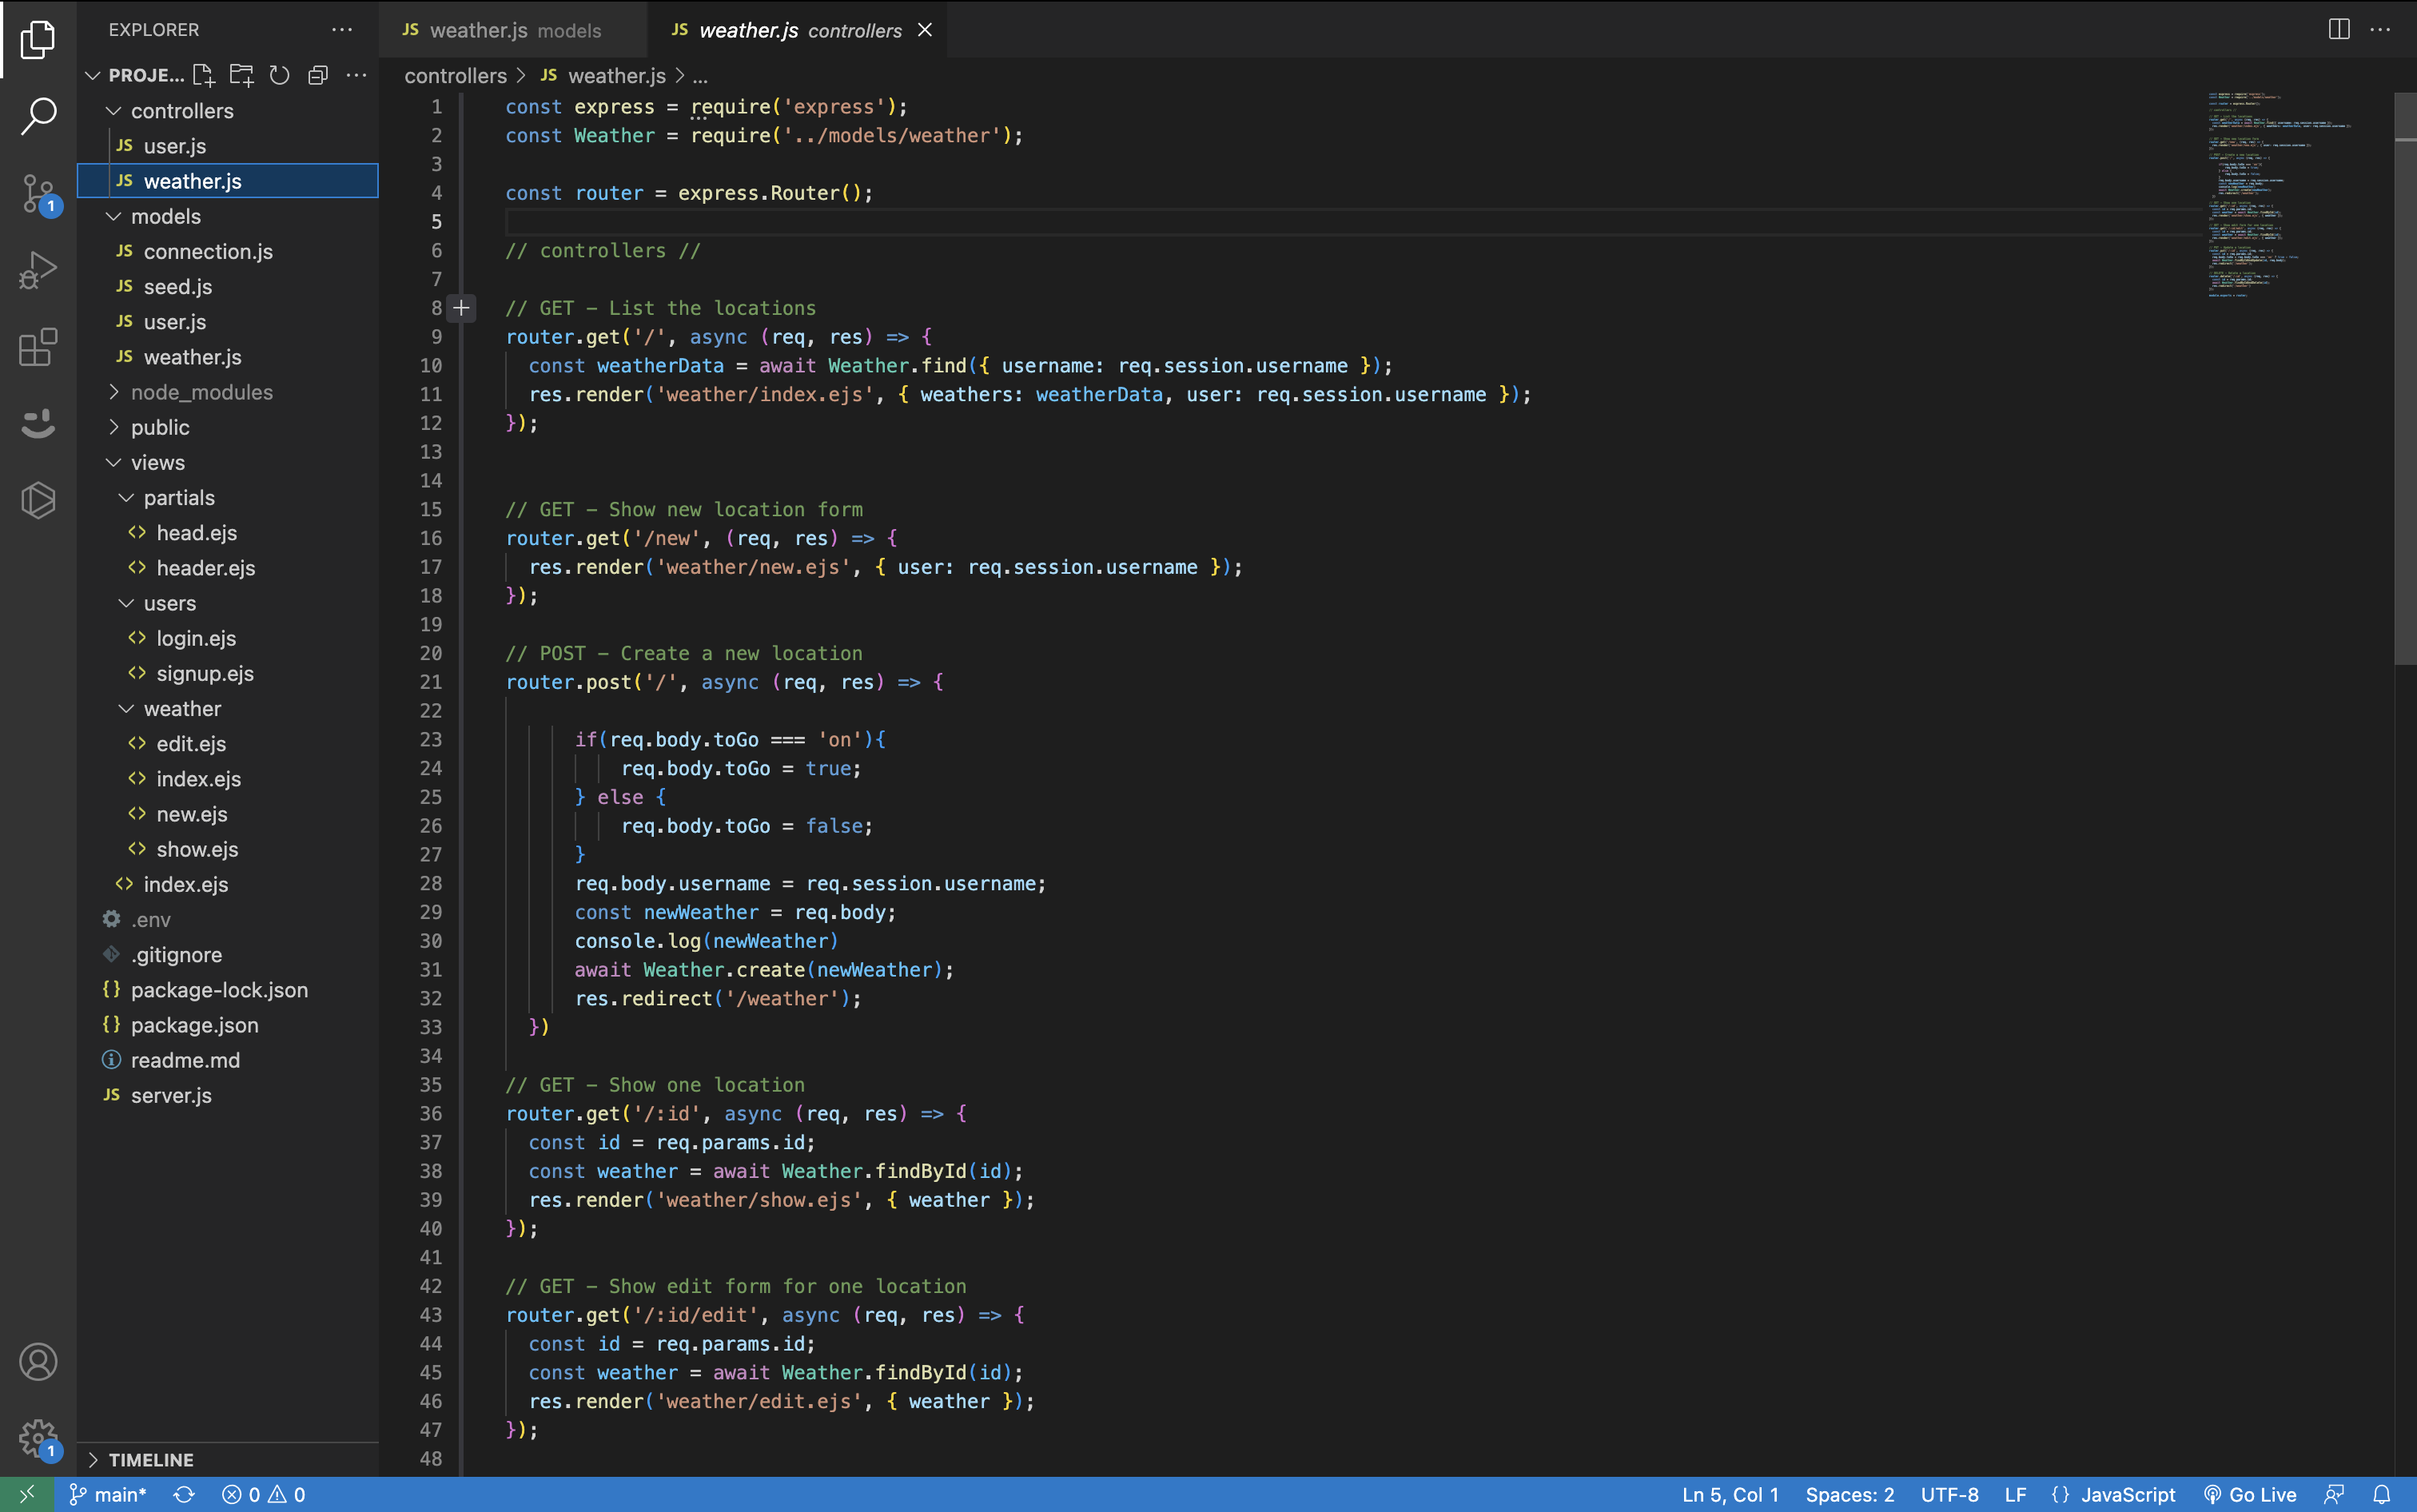Expand the node_modules folder
This screenshot has width=2417, height=1512.
(201, 392)
